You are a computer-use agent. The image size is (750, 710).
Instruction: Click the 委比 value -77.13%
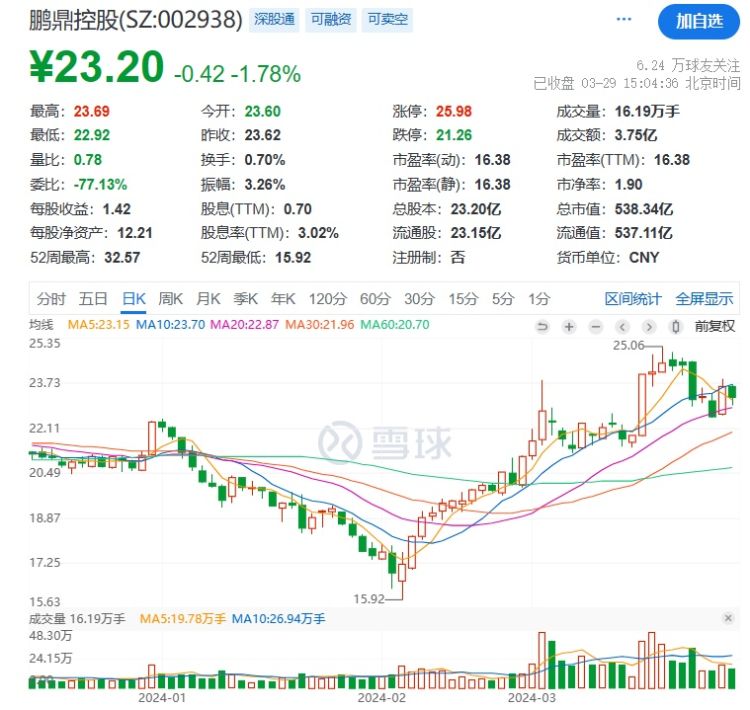point(100,184)
